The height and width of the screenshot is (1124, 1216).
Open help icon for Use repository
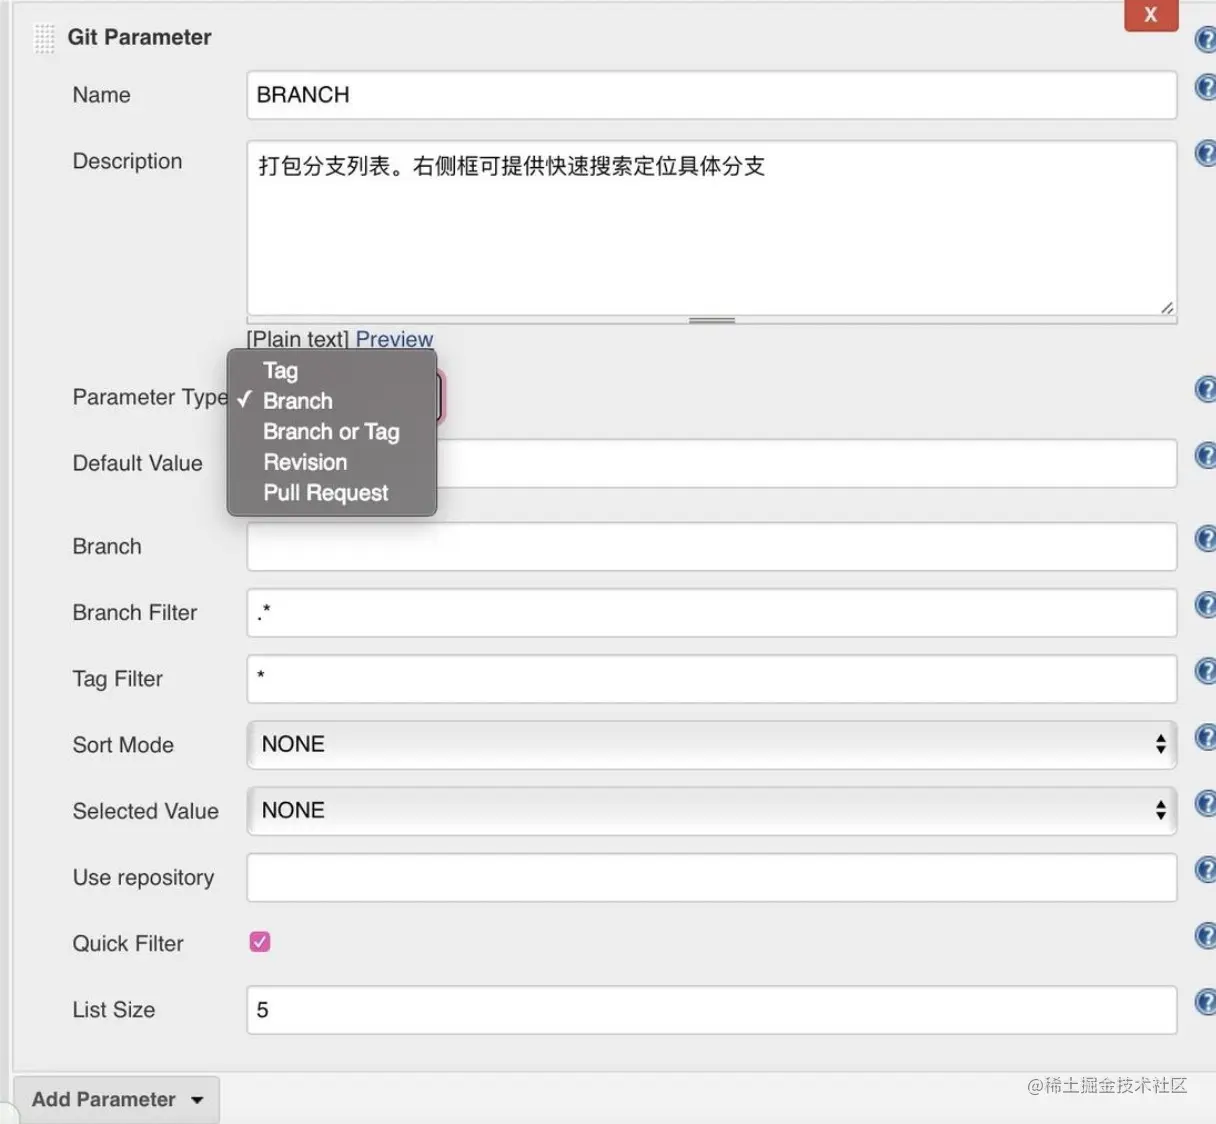[1206, 869]
